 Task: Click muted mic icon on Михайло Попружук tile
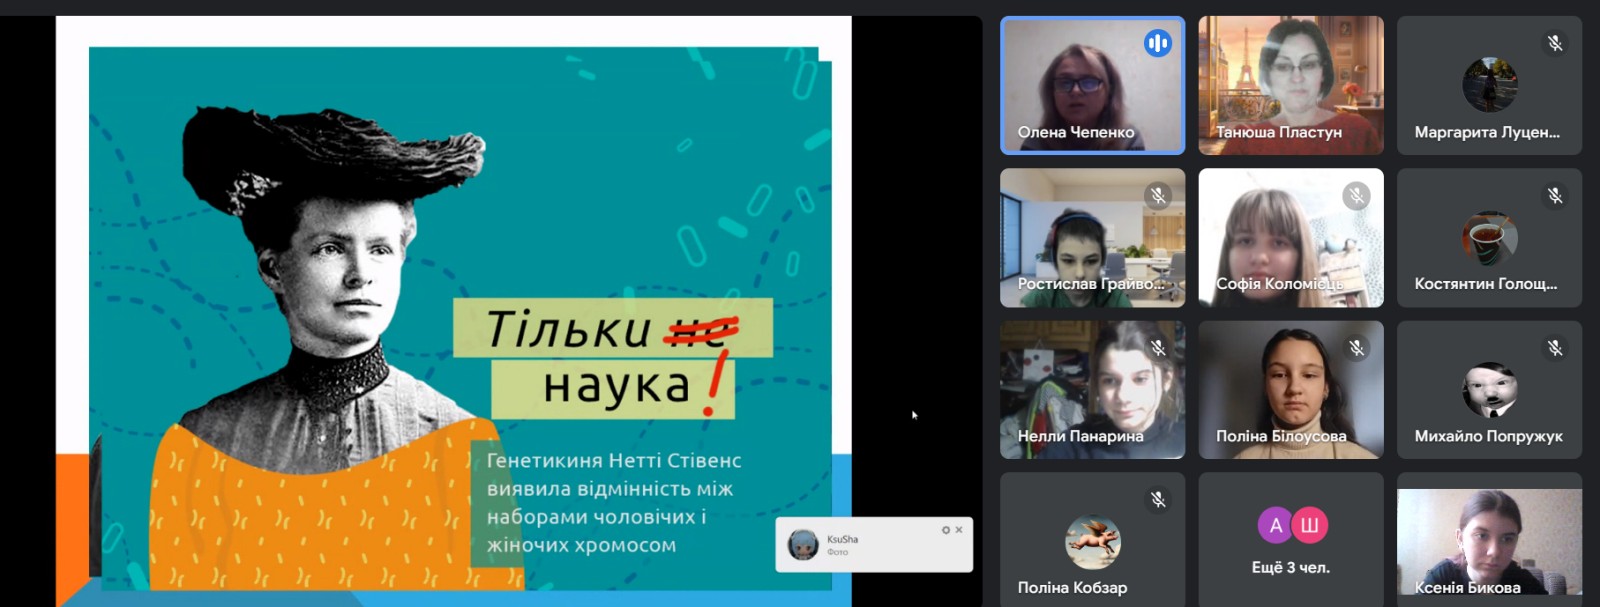point(1554,348)
